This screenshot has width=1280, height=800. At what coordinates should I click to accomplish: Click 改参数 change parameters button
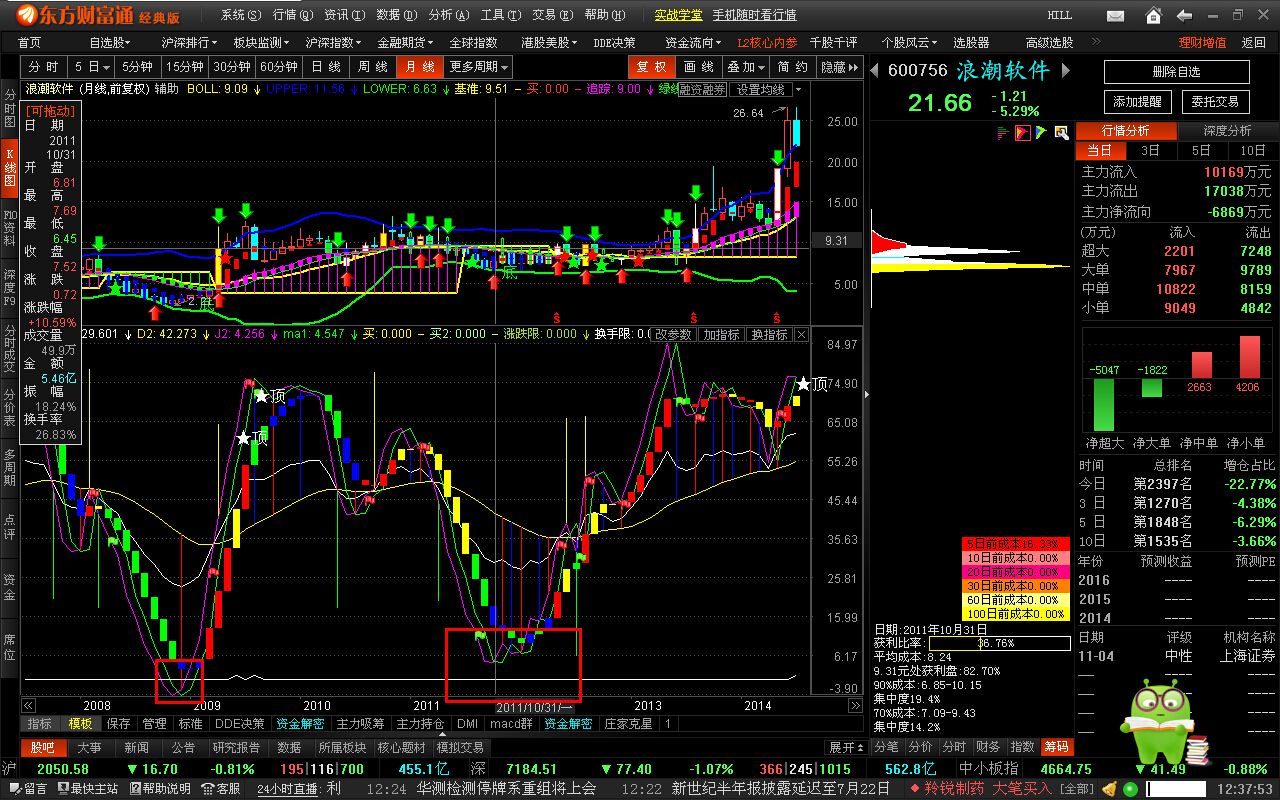tap(673, 334)
